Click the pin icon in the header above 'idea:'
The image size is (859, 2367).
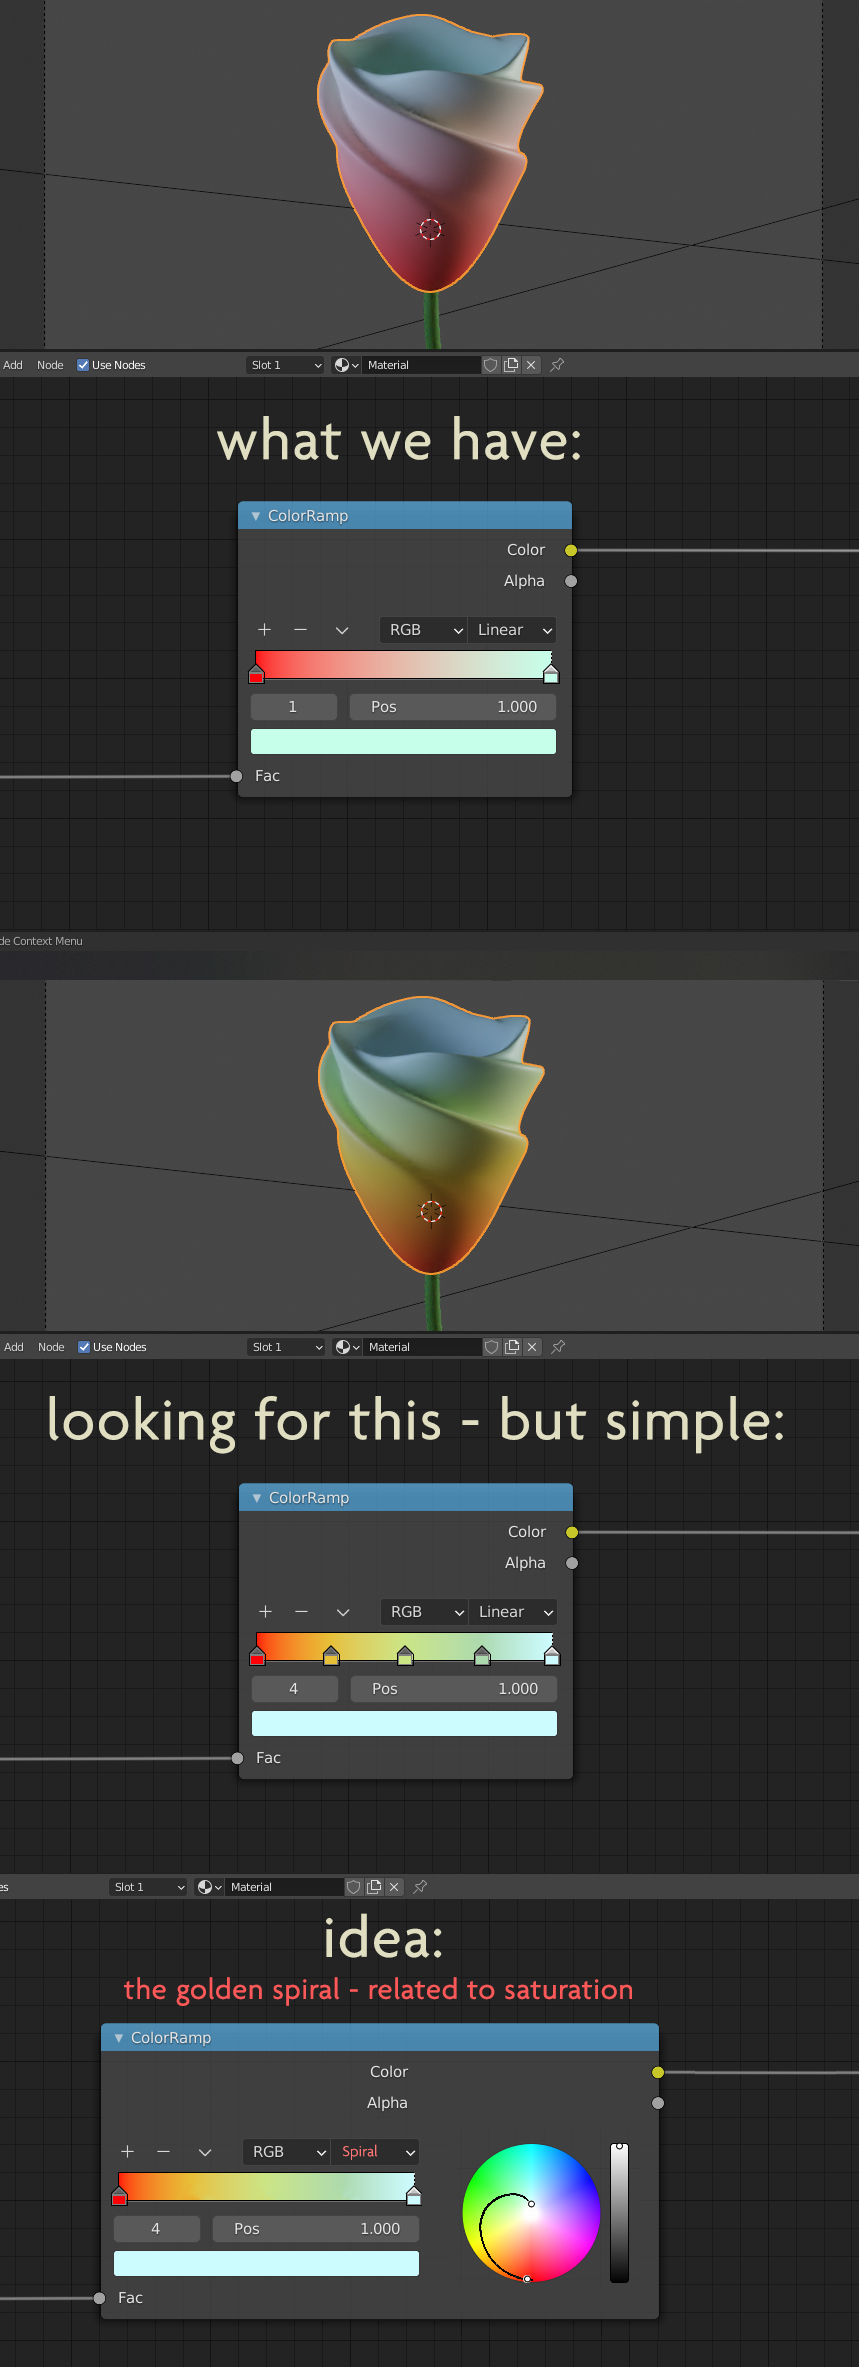pos(420,1887)
